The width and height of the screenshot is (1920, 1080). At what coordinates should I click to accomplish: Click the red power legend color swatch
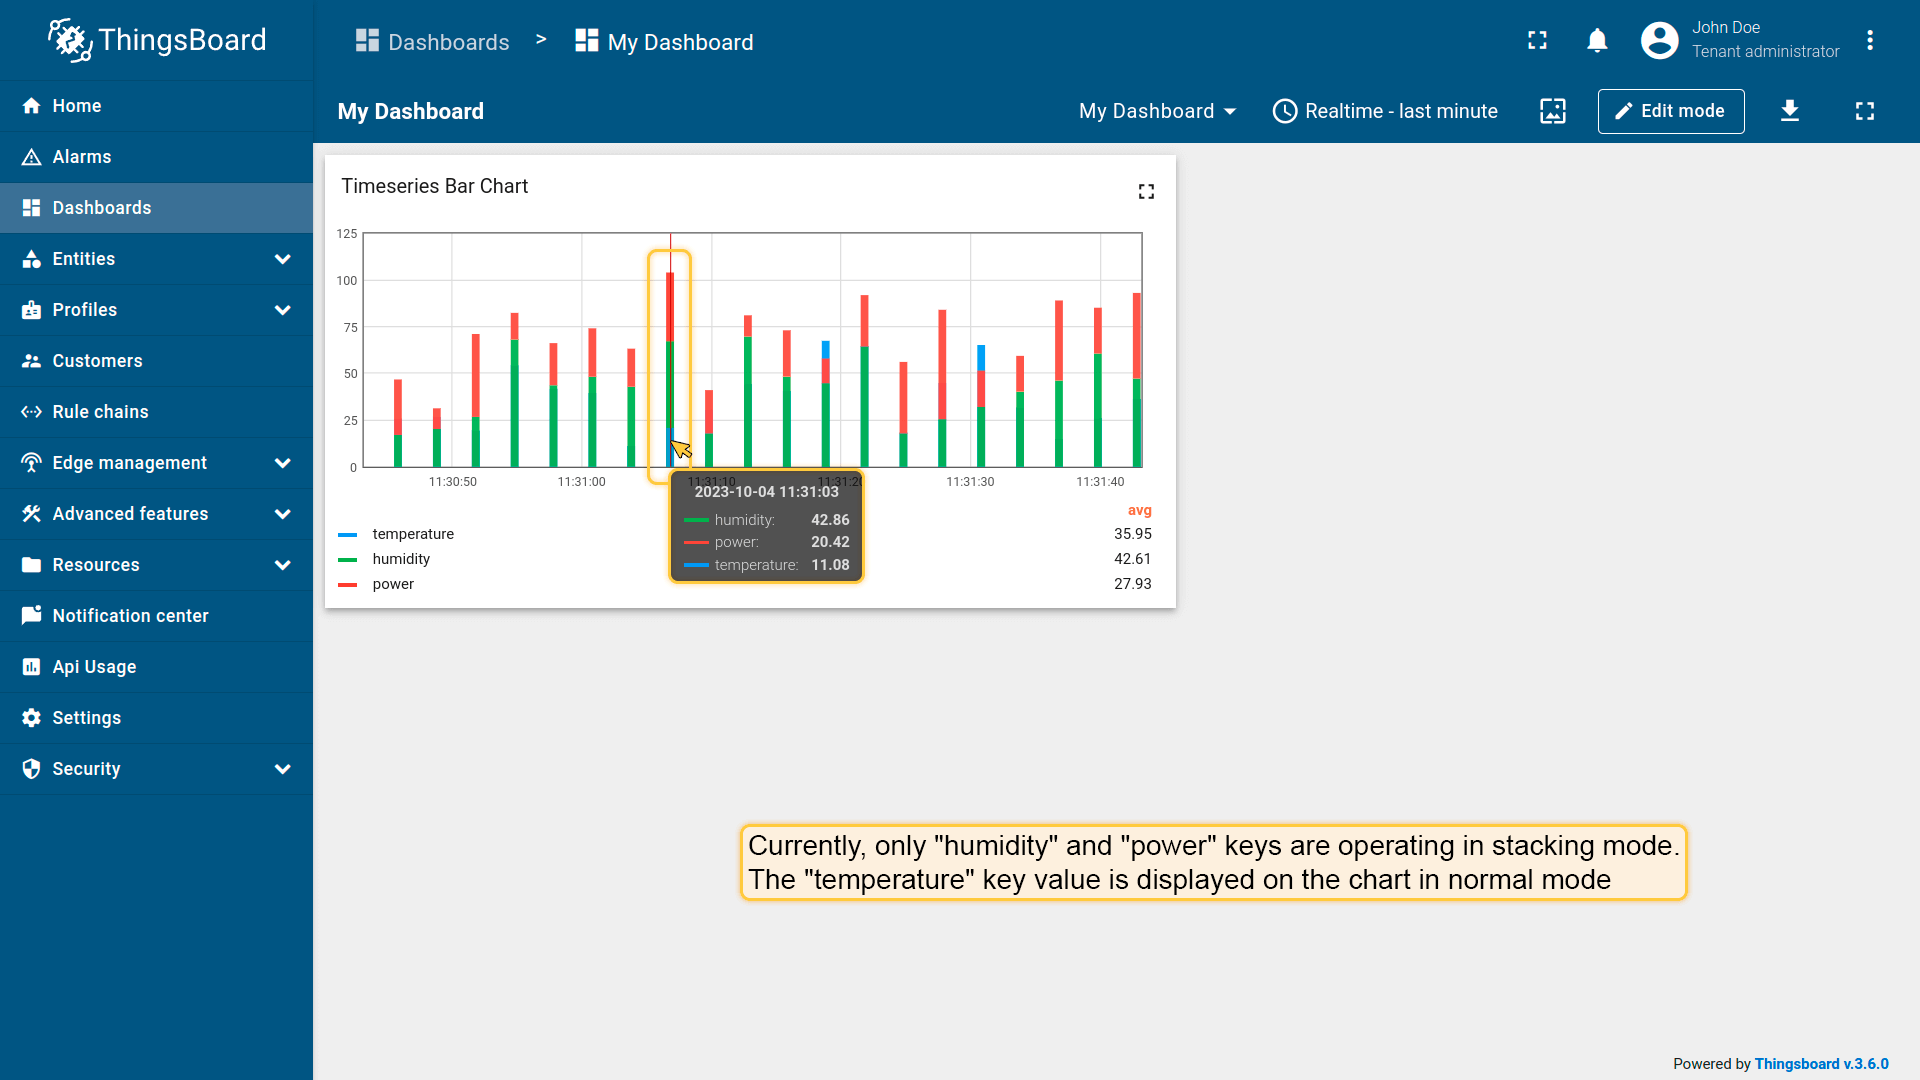(348, 585)
